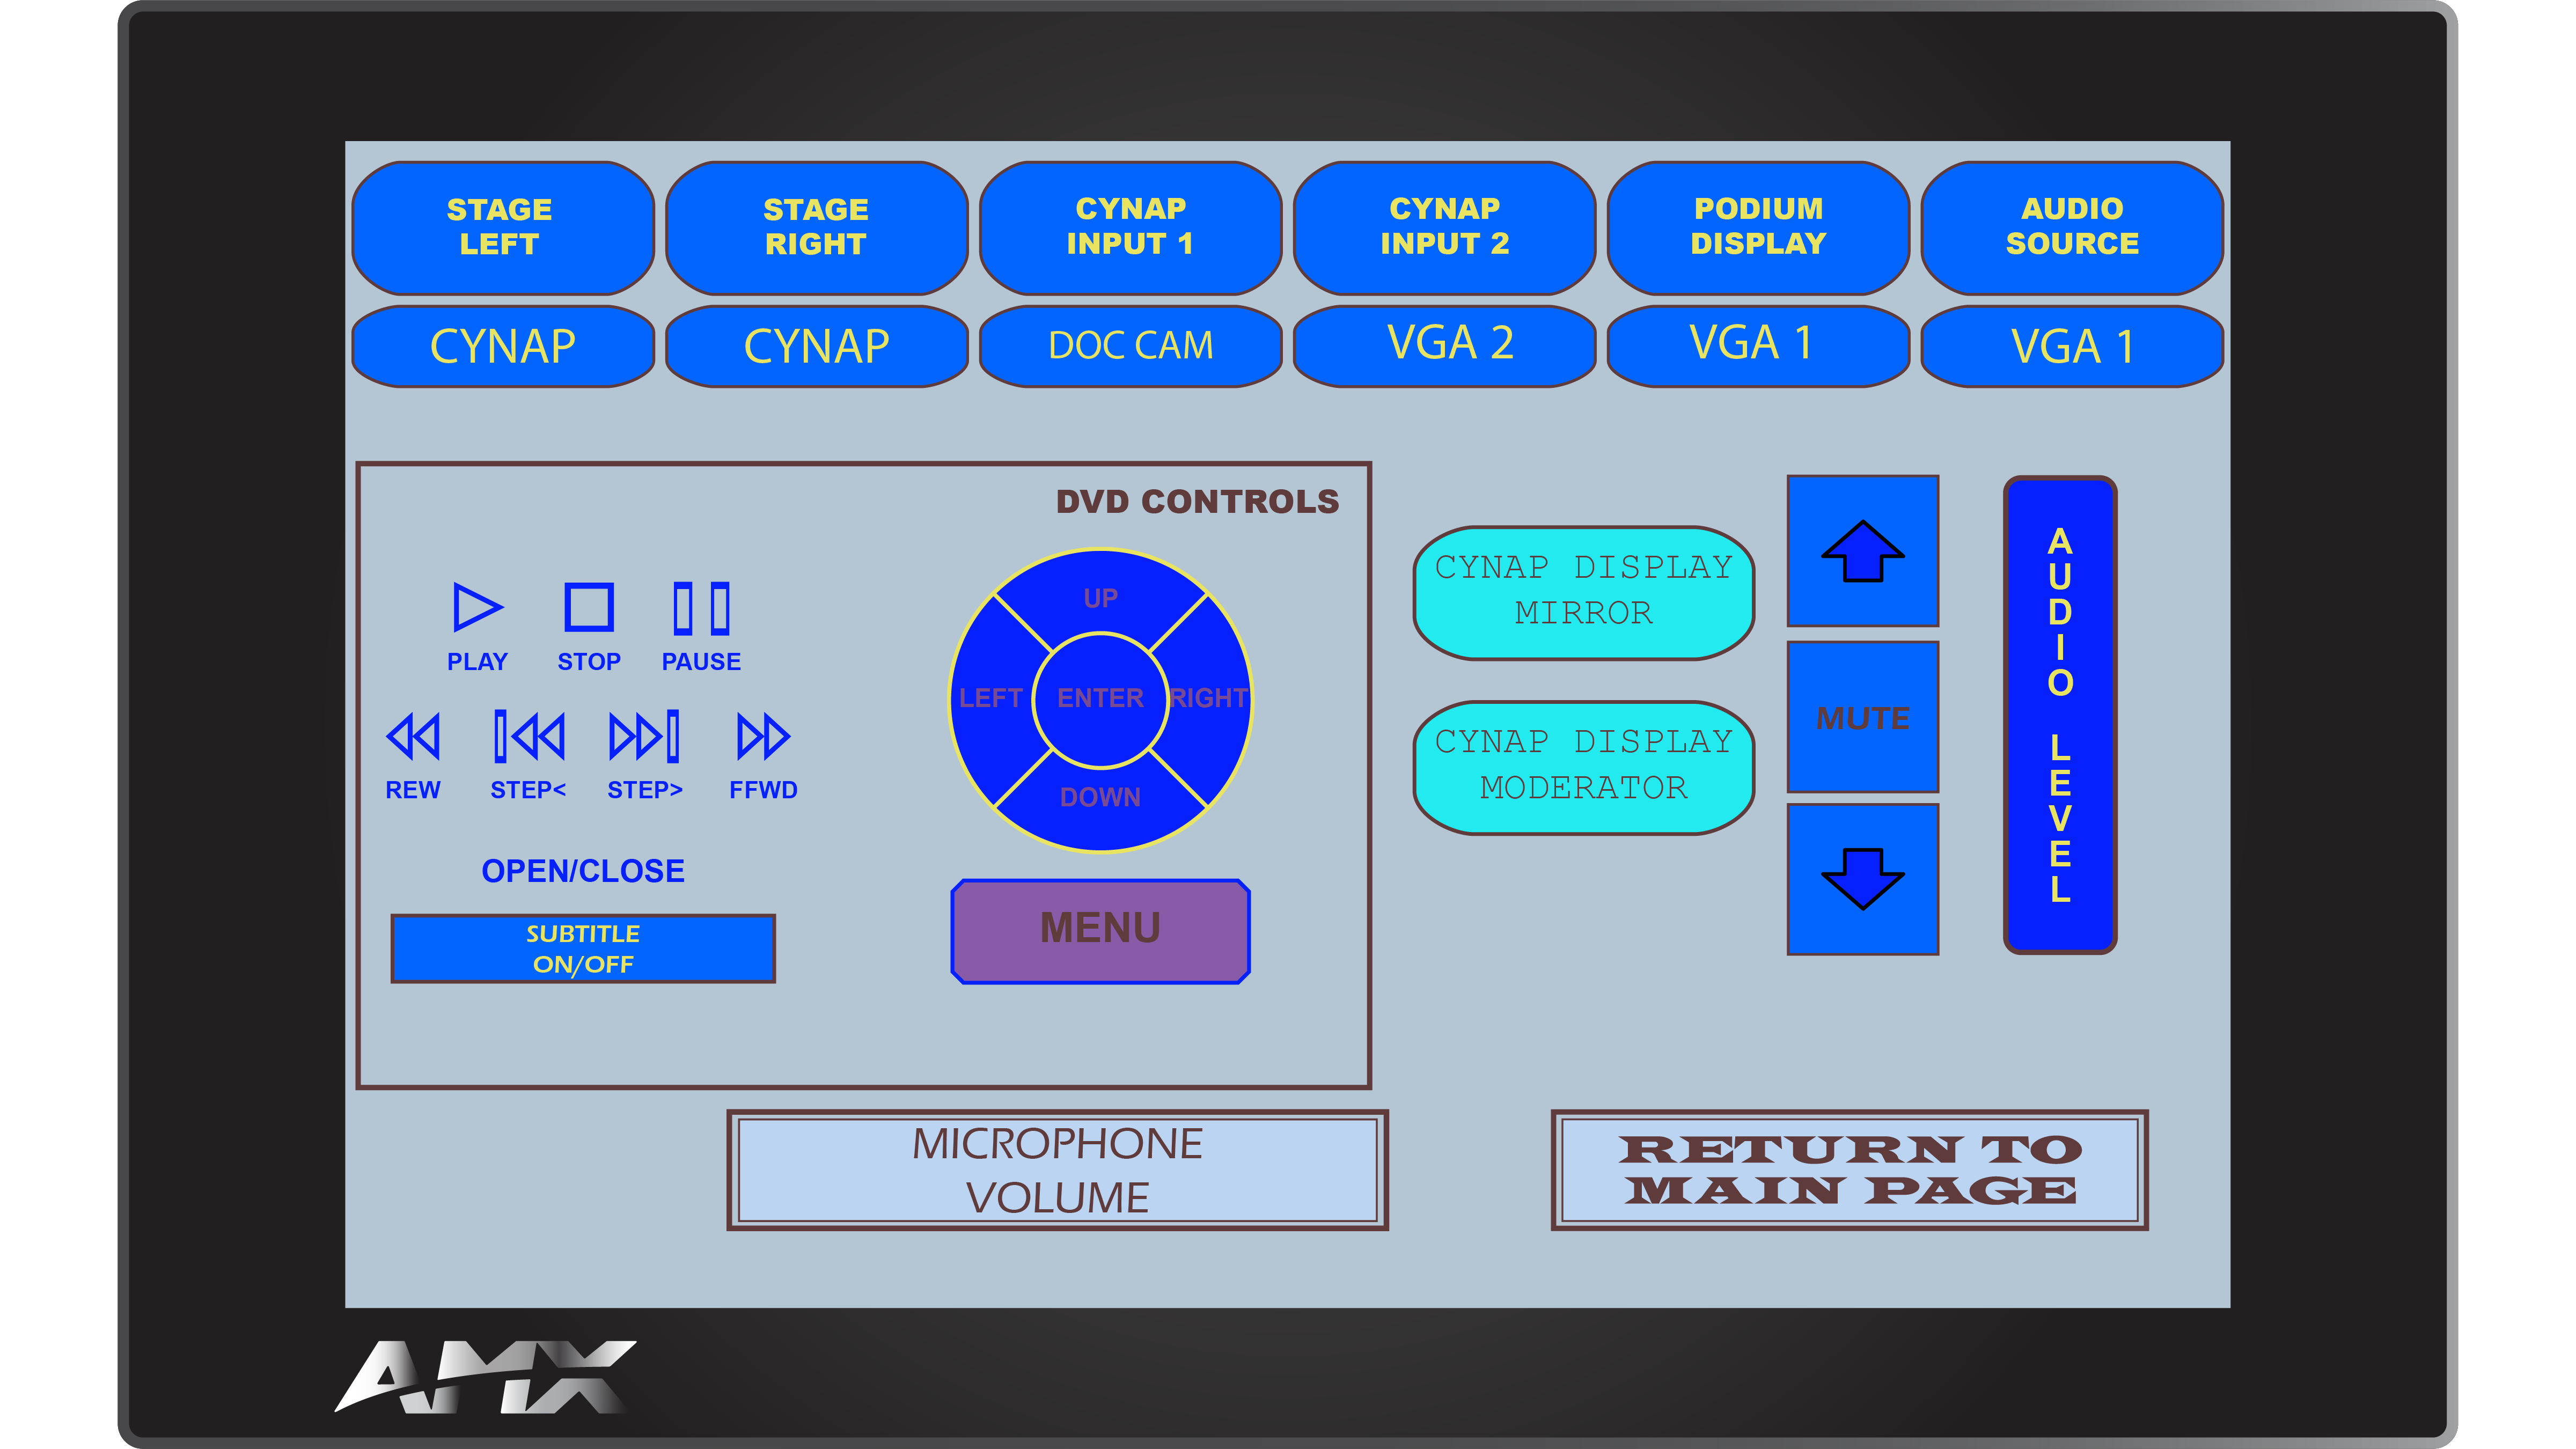Select the DOC CAM source under Cynap Input 1
Viewport: 2576px width, 1449px height.
click(1130, 346)
